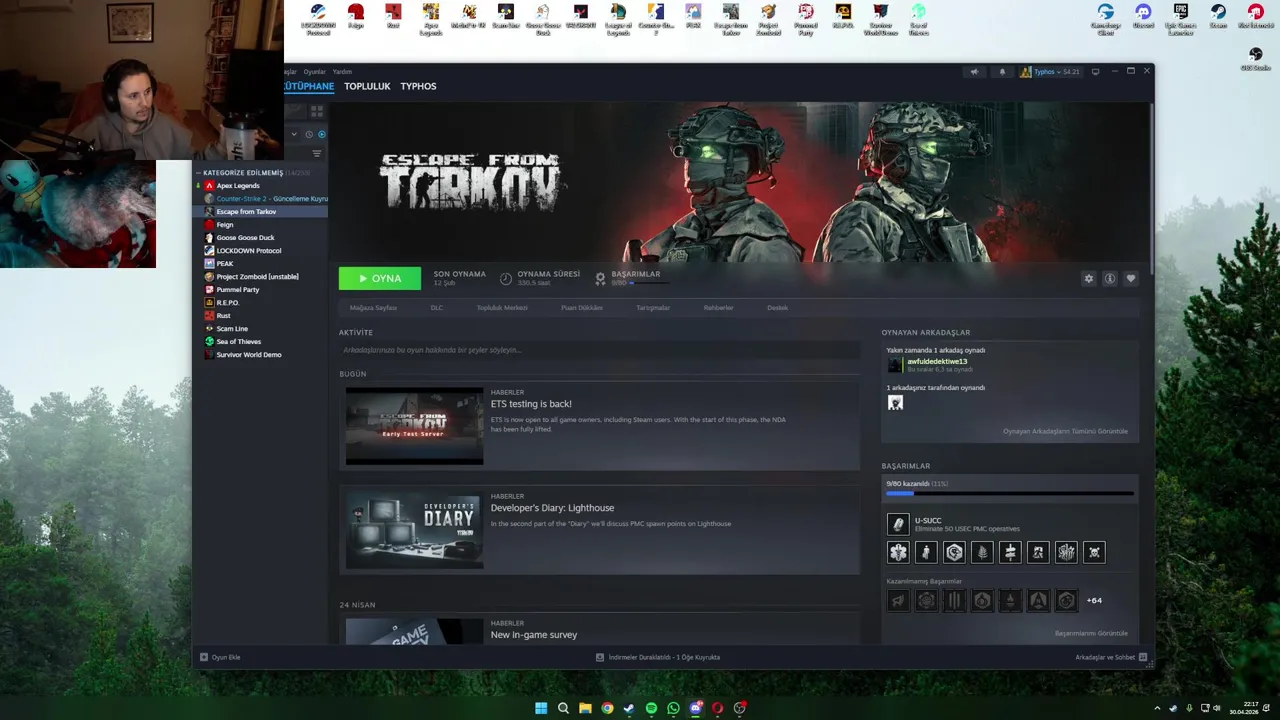Open the skull achievement icon
1280x720 pixels.
pos(1094,552)
